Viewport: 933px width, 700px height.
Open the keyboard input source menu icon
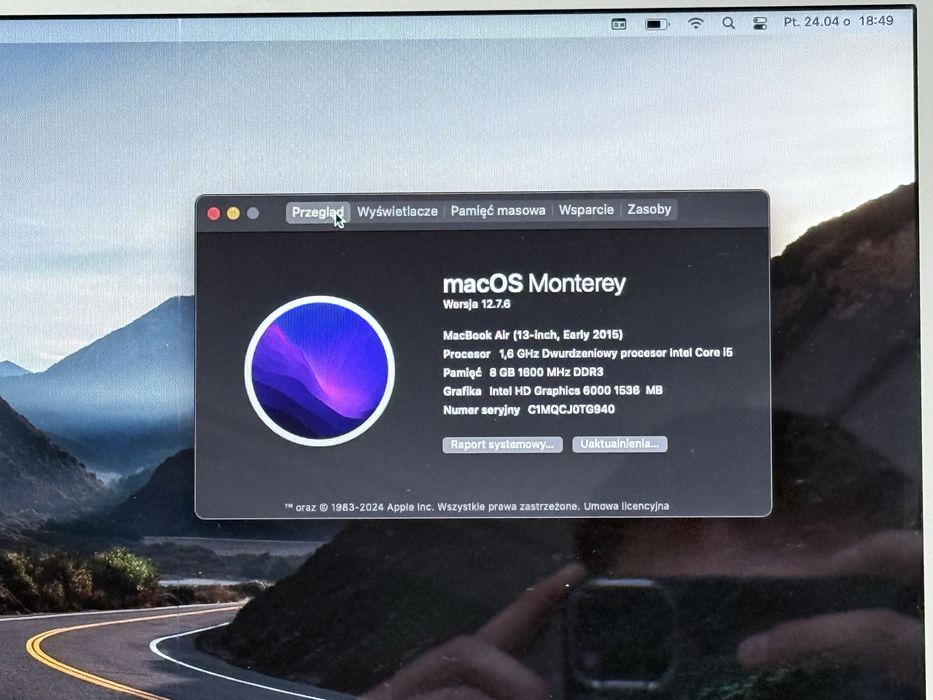click(619, 24)
